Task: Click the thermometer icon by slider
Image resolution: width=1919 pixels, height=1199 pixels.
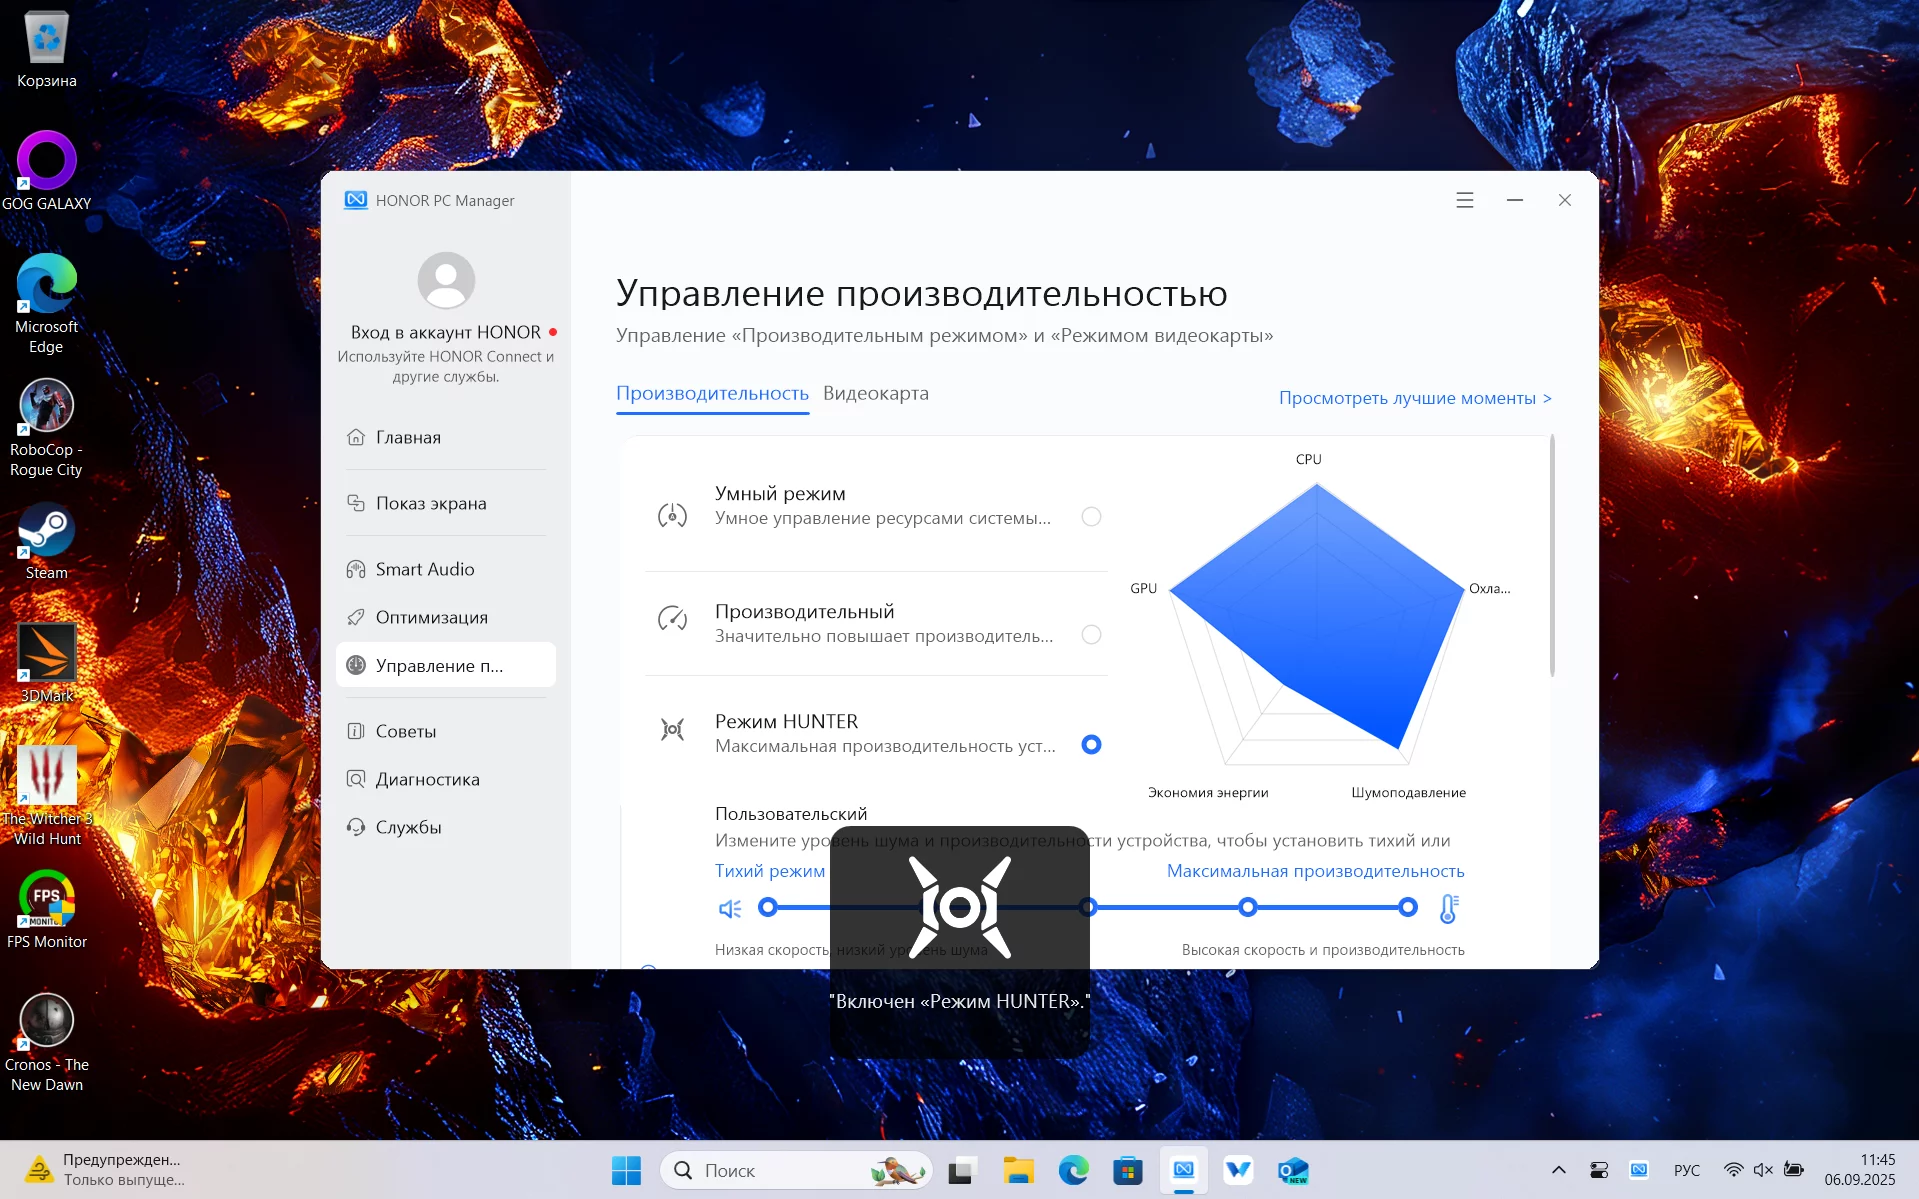Action: 1448,908
